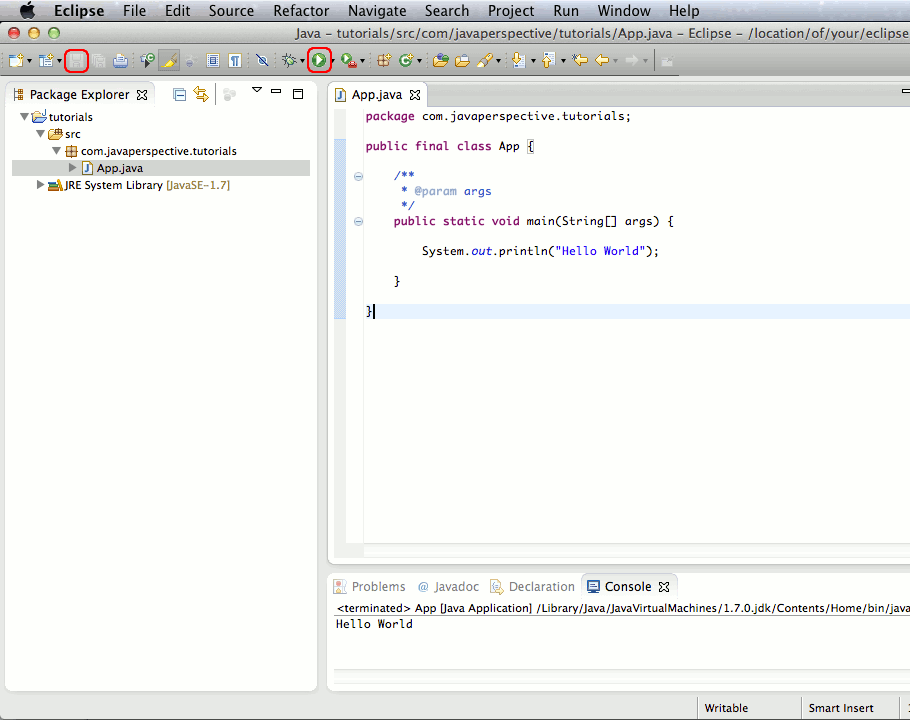Open the Search dropdown arrow

[499, 61]
